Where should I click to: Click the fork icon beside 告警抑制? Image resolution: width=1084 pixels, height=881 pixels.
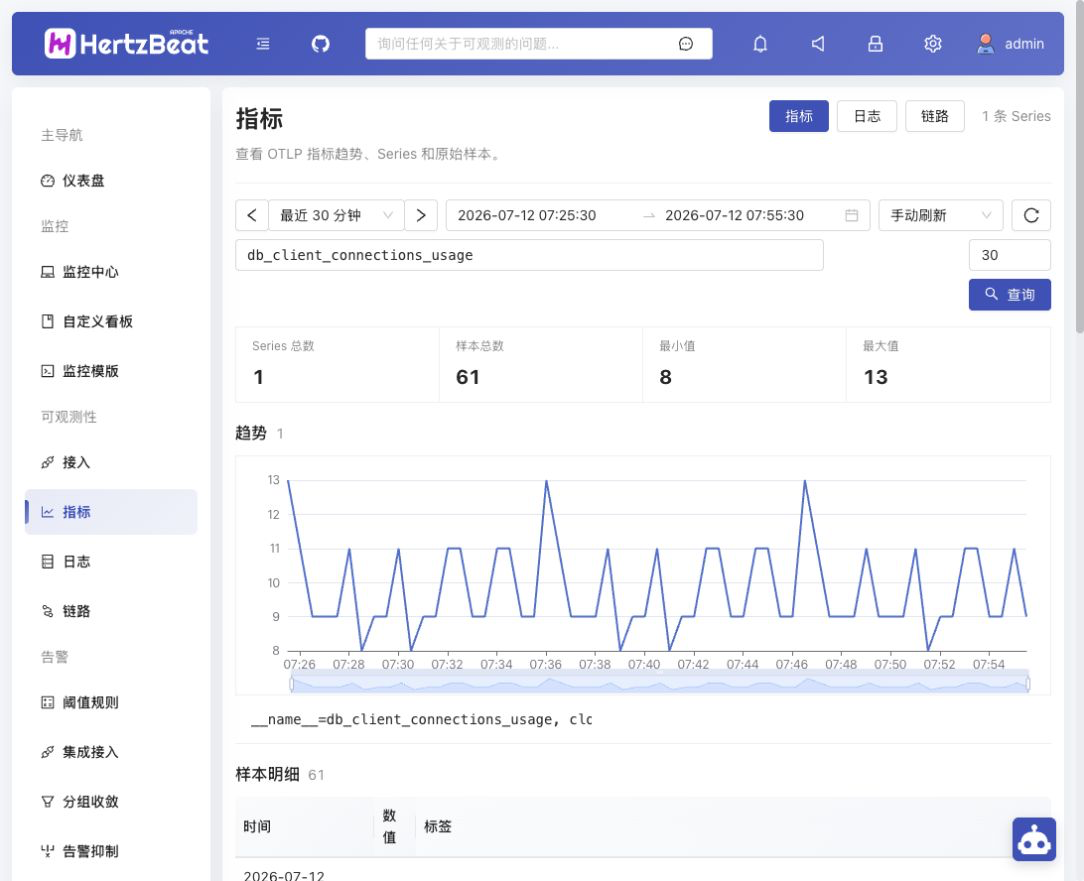click(x=47, y=851)
